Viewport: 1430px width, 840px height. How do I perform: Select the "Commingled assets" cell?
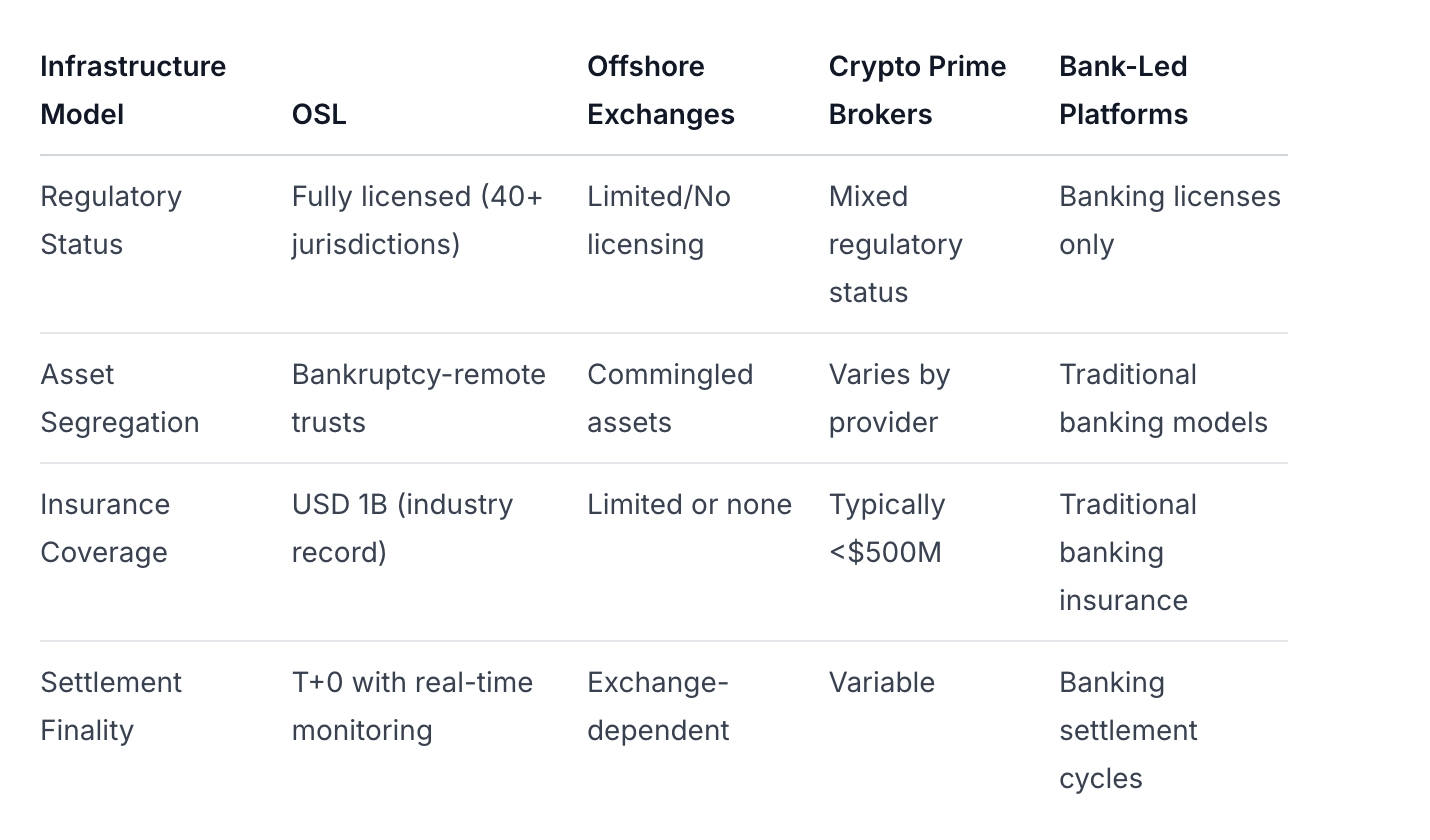670,398
